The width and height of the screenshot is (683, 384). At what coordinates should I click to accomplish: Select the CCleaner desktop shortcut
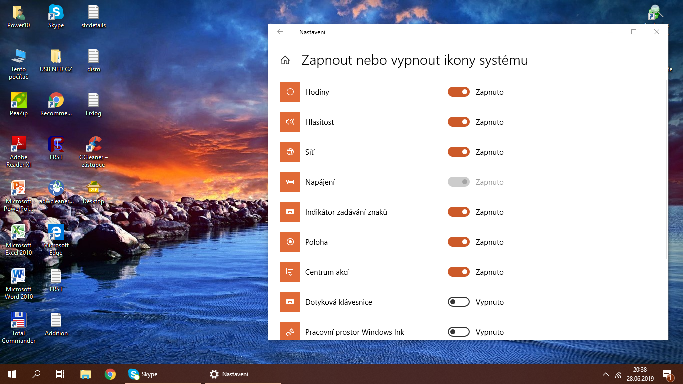point(93,152)
